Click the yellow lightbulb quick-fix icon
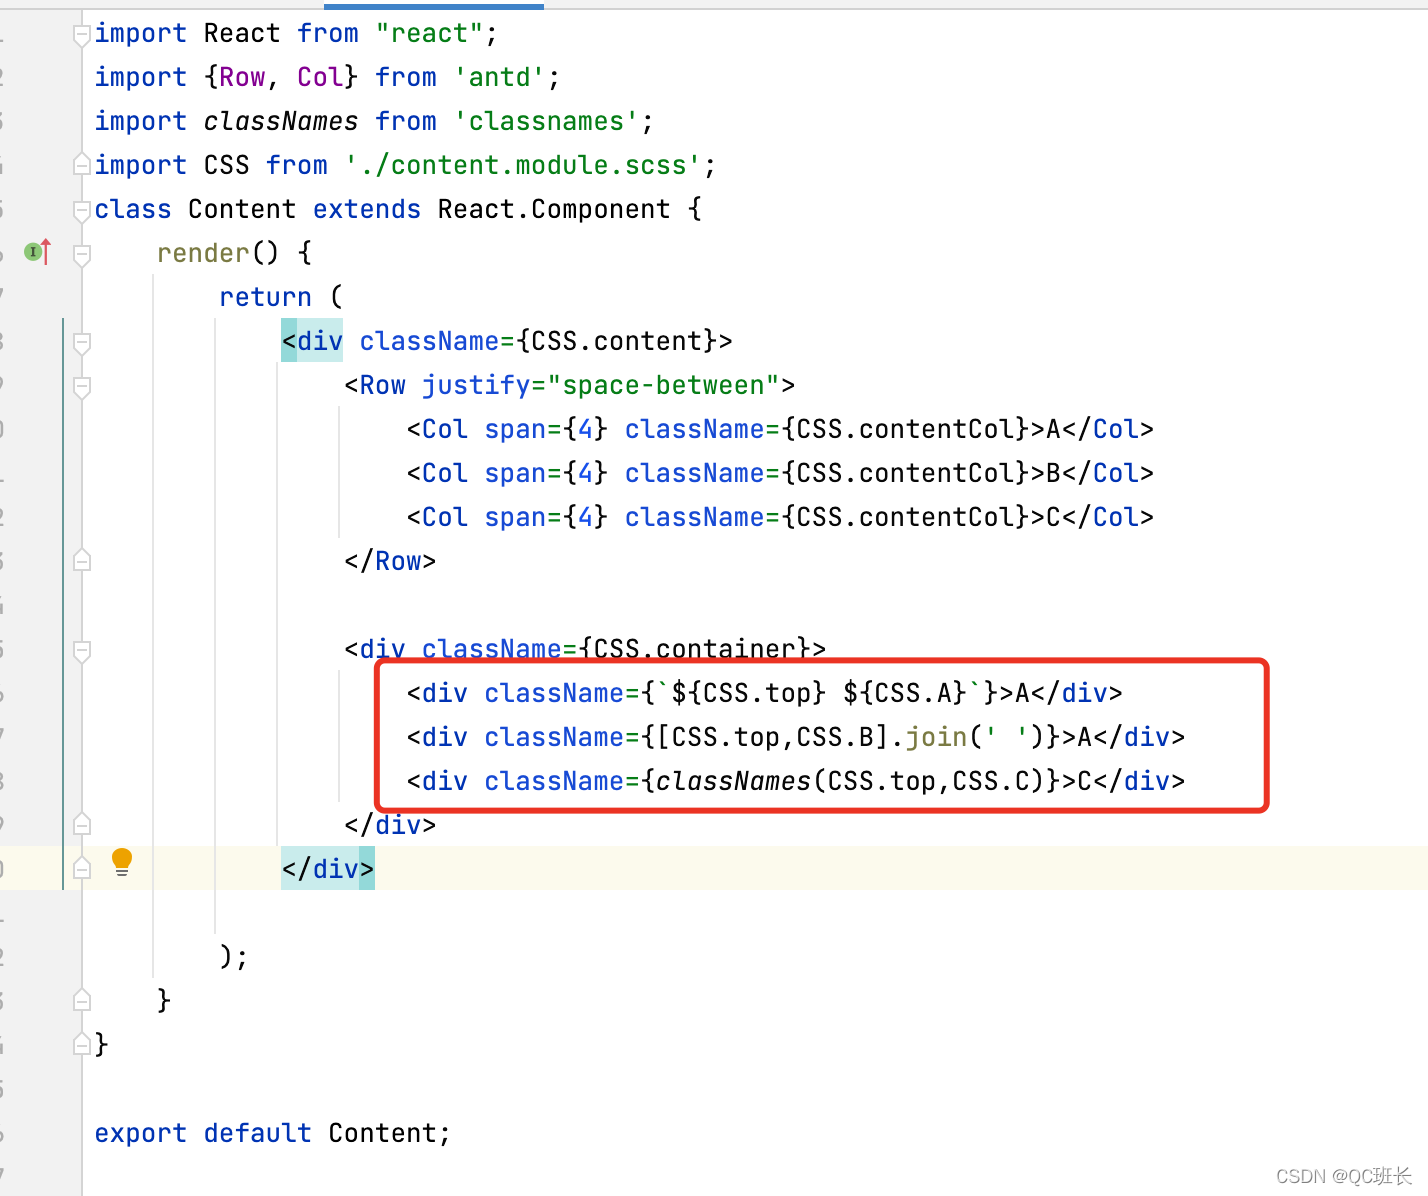Screen dimensions: 1428x1196 122,861
